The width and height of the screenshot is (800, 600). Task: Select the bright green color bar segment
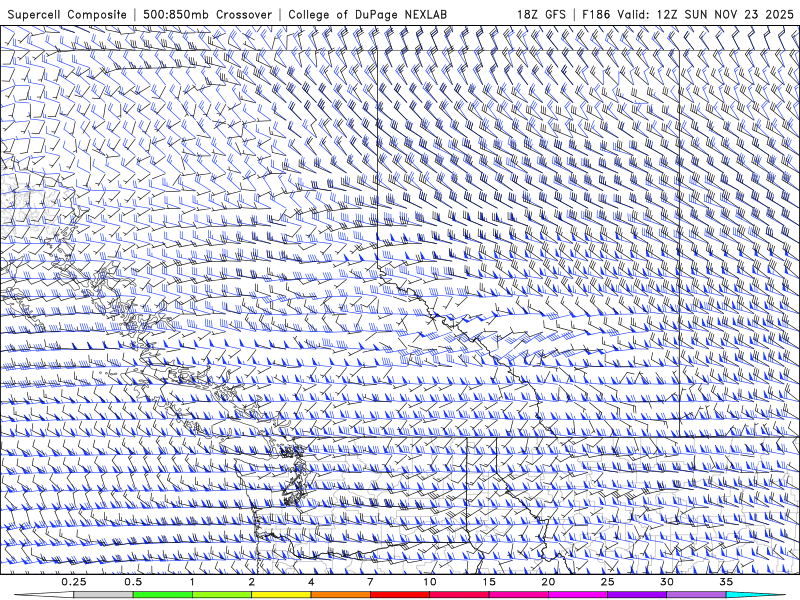point(162,595)
